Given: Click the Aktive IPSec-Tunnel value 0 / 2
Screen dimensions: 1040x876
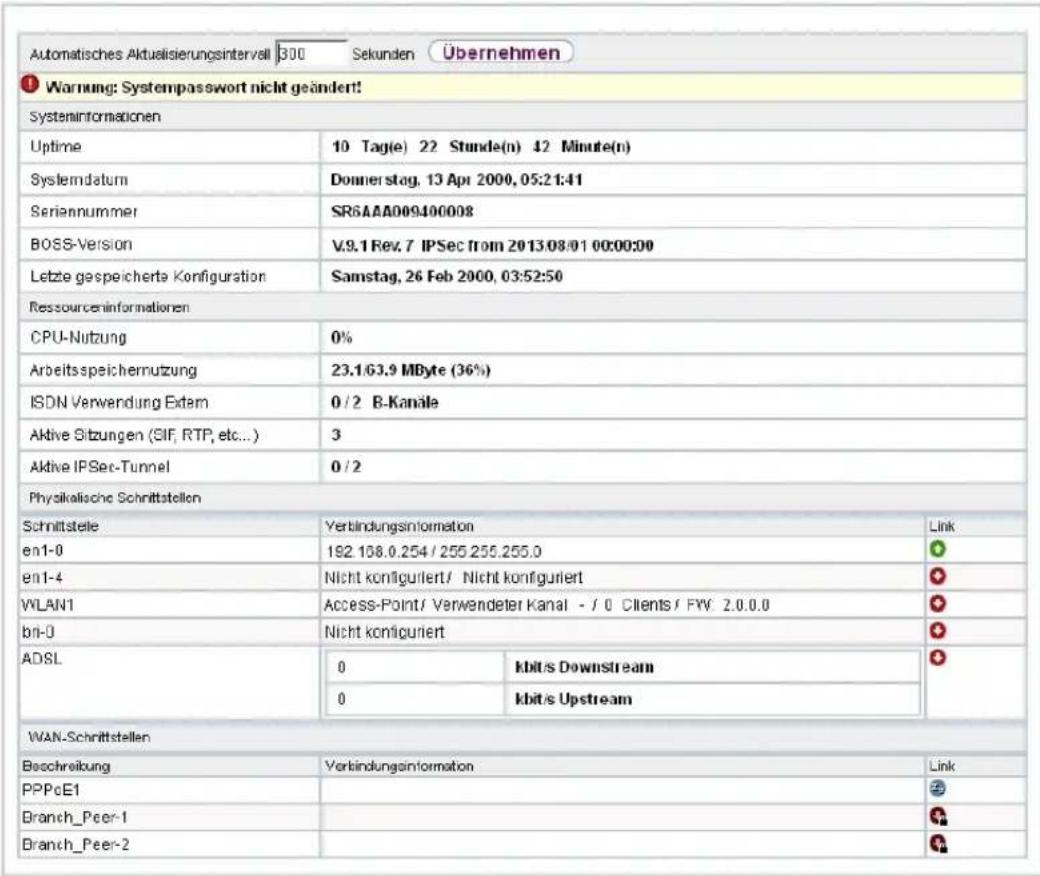Looking at the screenshot, I should pos(346,467).
